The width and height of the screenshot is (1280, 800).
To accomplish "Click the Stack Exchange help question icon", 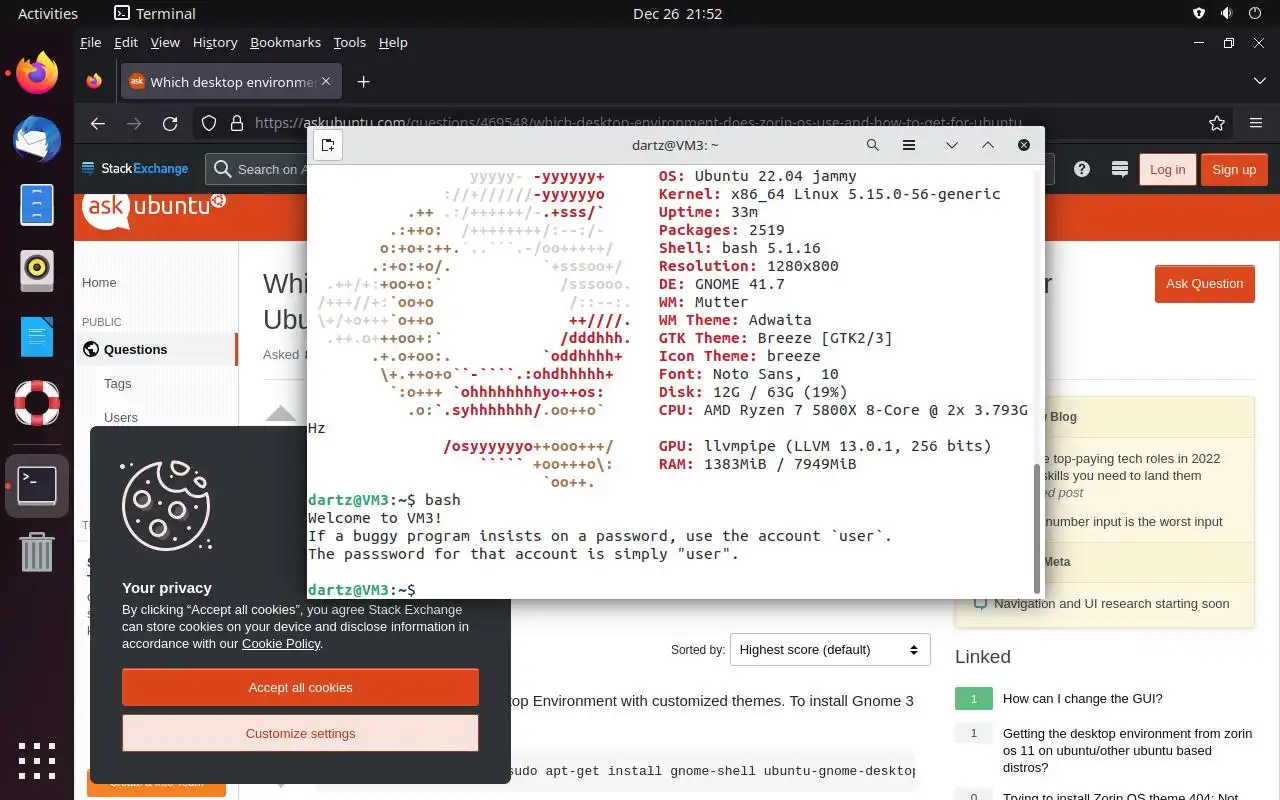I will (1082, 169).
